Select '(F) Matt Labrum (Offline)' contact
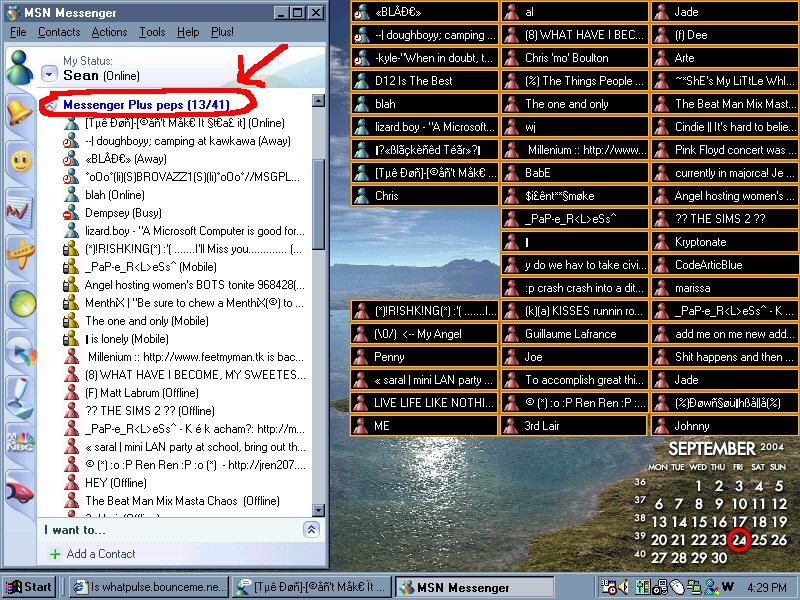Viewport: 800px width, 600px height. click(x=142, y=393)
